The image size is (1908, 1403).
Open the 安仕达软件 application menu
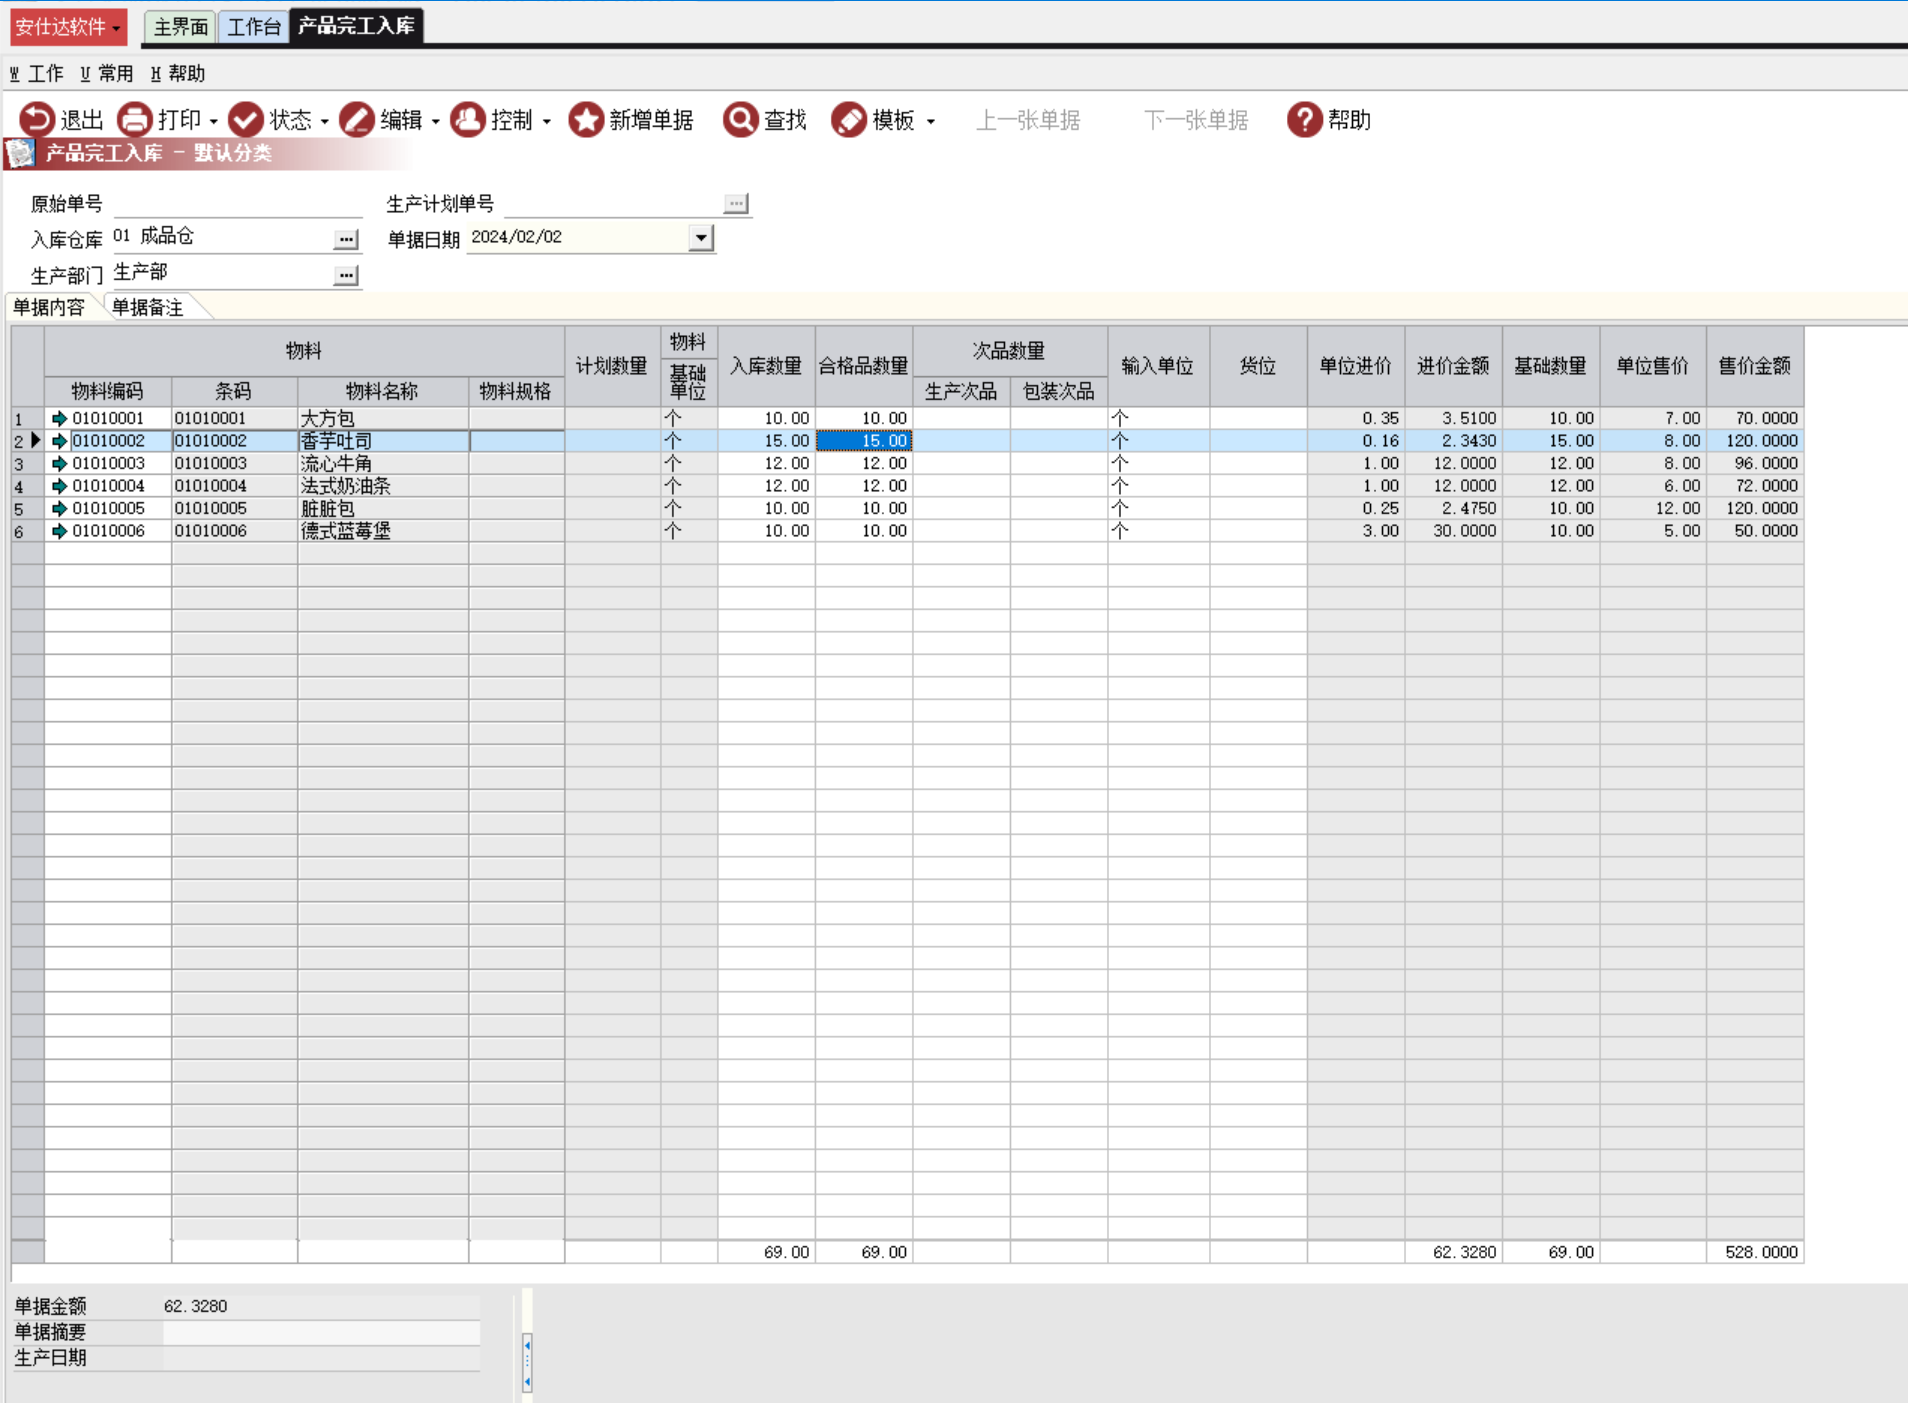(x=68, y=27)
